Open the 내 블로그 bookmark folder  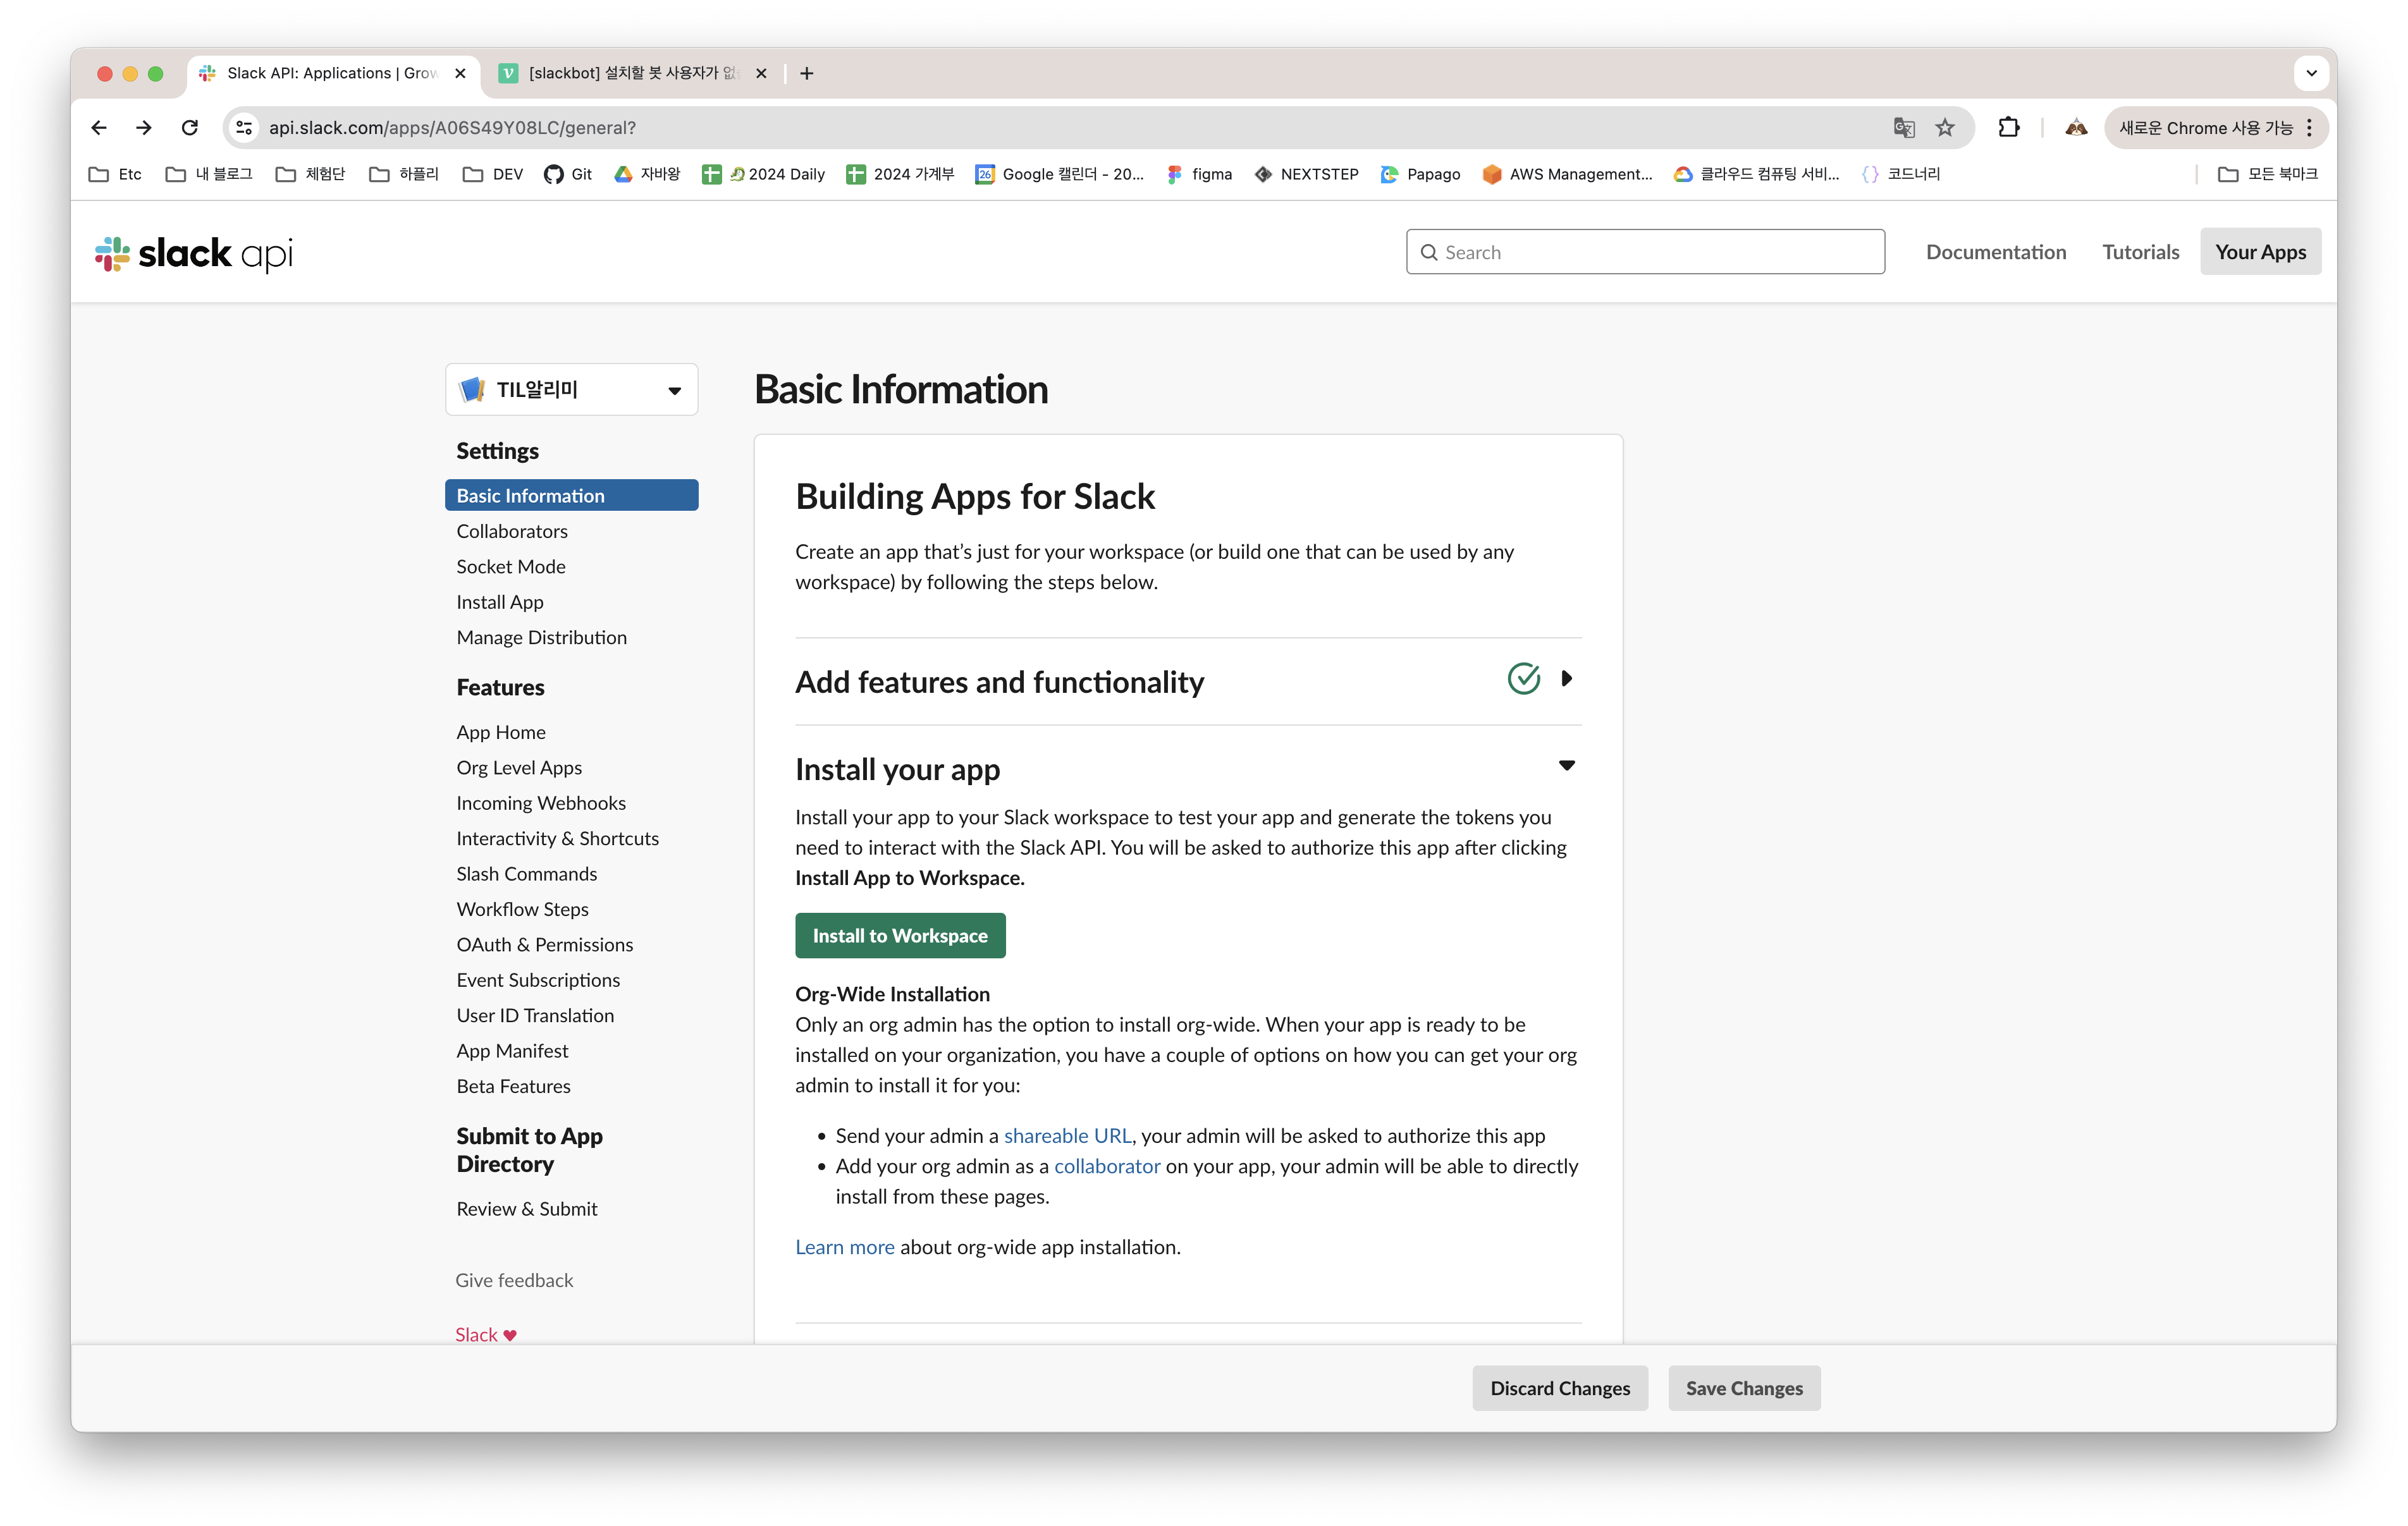pyautogui.click(x=208, y=174)
